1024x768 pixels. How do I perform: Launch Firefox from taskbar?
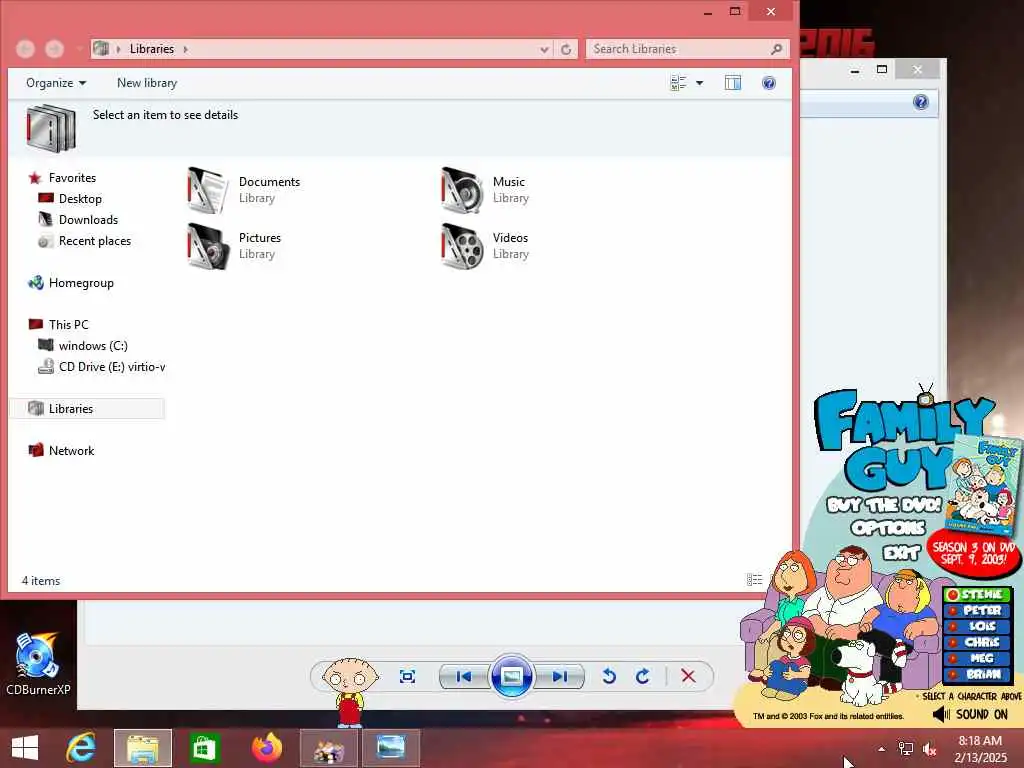pos(266,748)
